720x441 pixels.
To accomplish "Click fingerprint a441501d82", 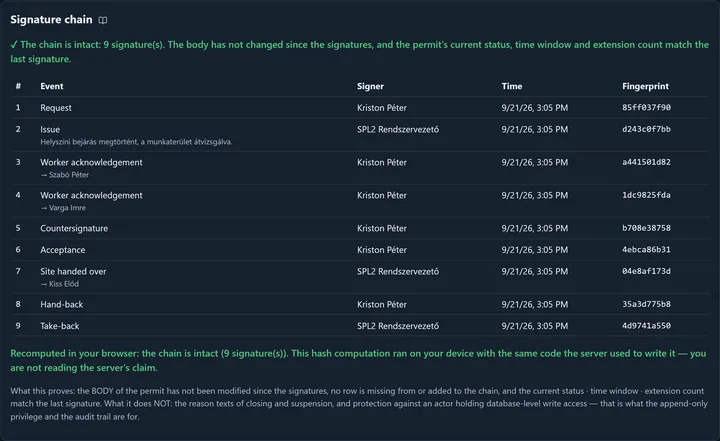I will coord(646,162).
